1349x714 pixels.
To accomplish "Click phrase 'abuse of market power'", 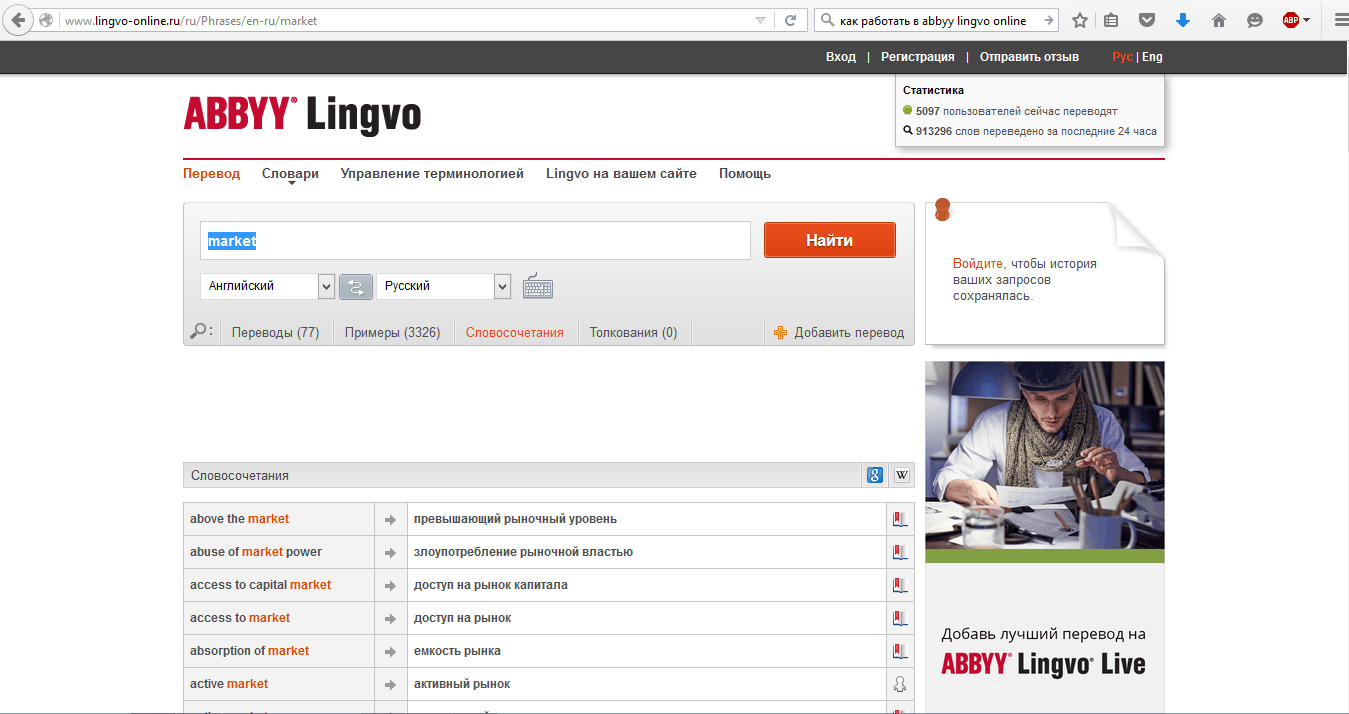I will 256,552.
